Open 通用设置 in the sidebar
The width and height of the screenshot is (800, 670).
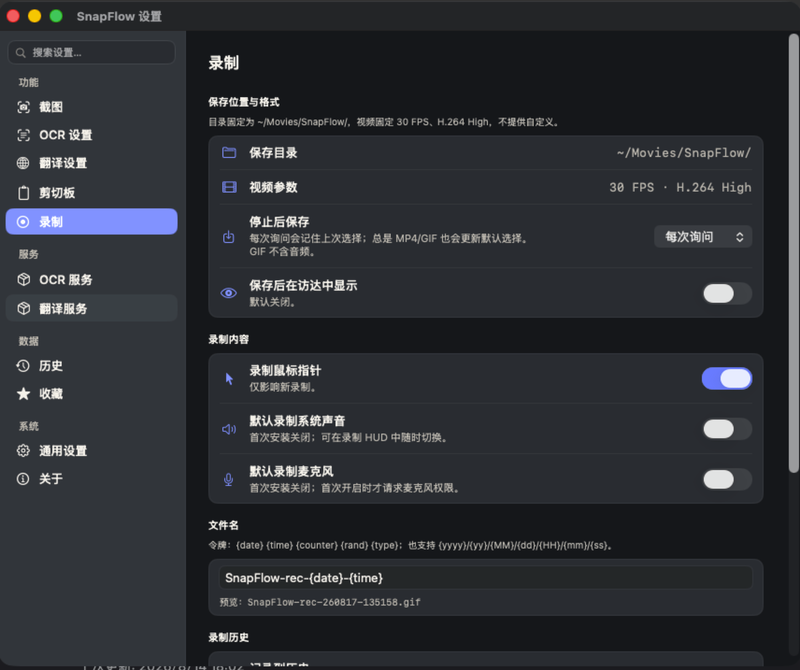pos(92,451)
